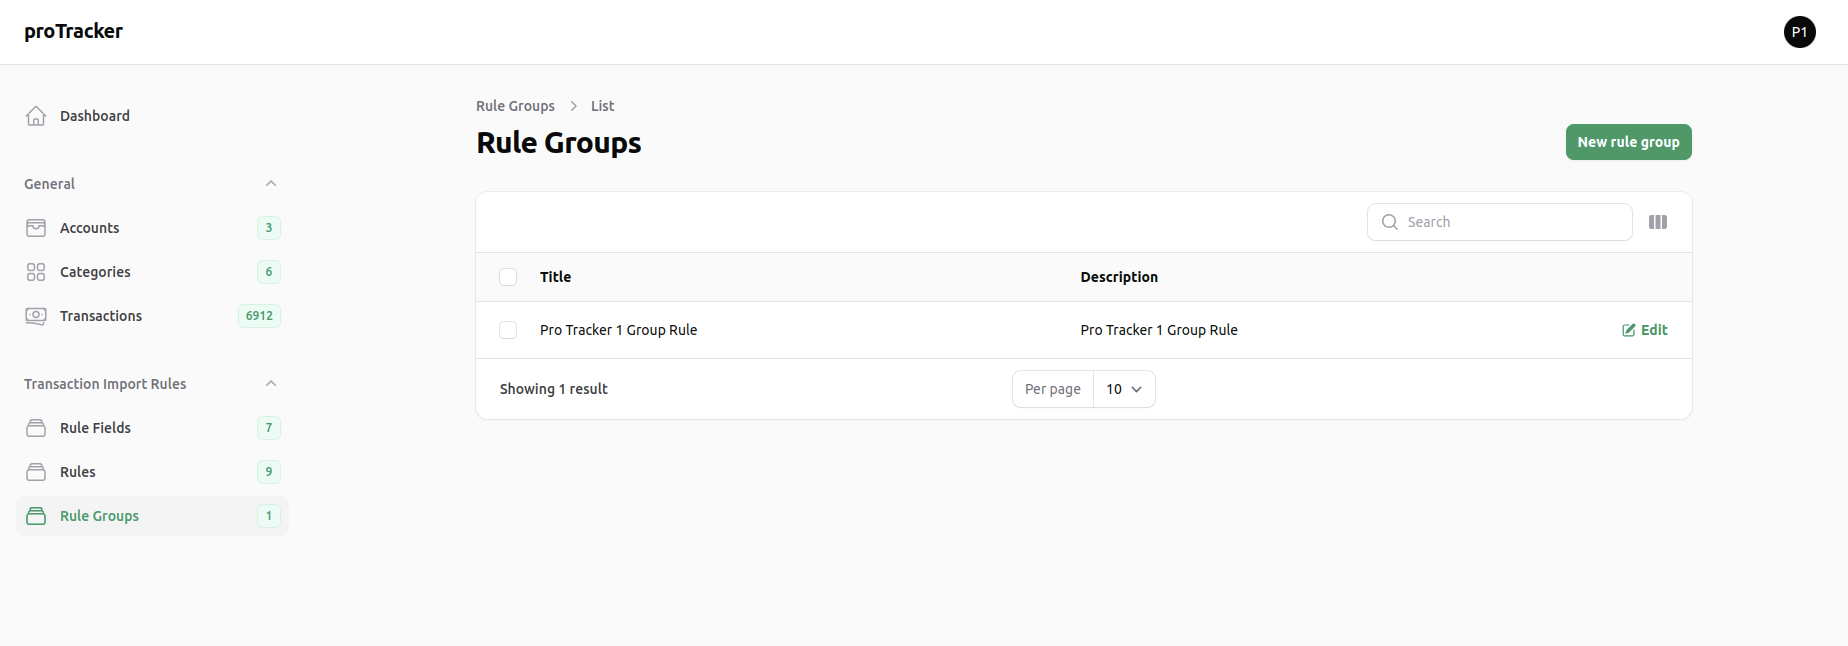The height and width of the screenshot is (646, 1848).
Task: Select all rows with header checkbox
Action: (x=508, y=277)
